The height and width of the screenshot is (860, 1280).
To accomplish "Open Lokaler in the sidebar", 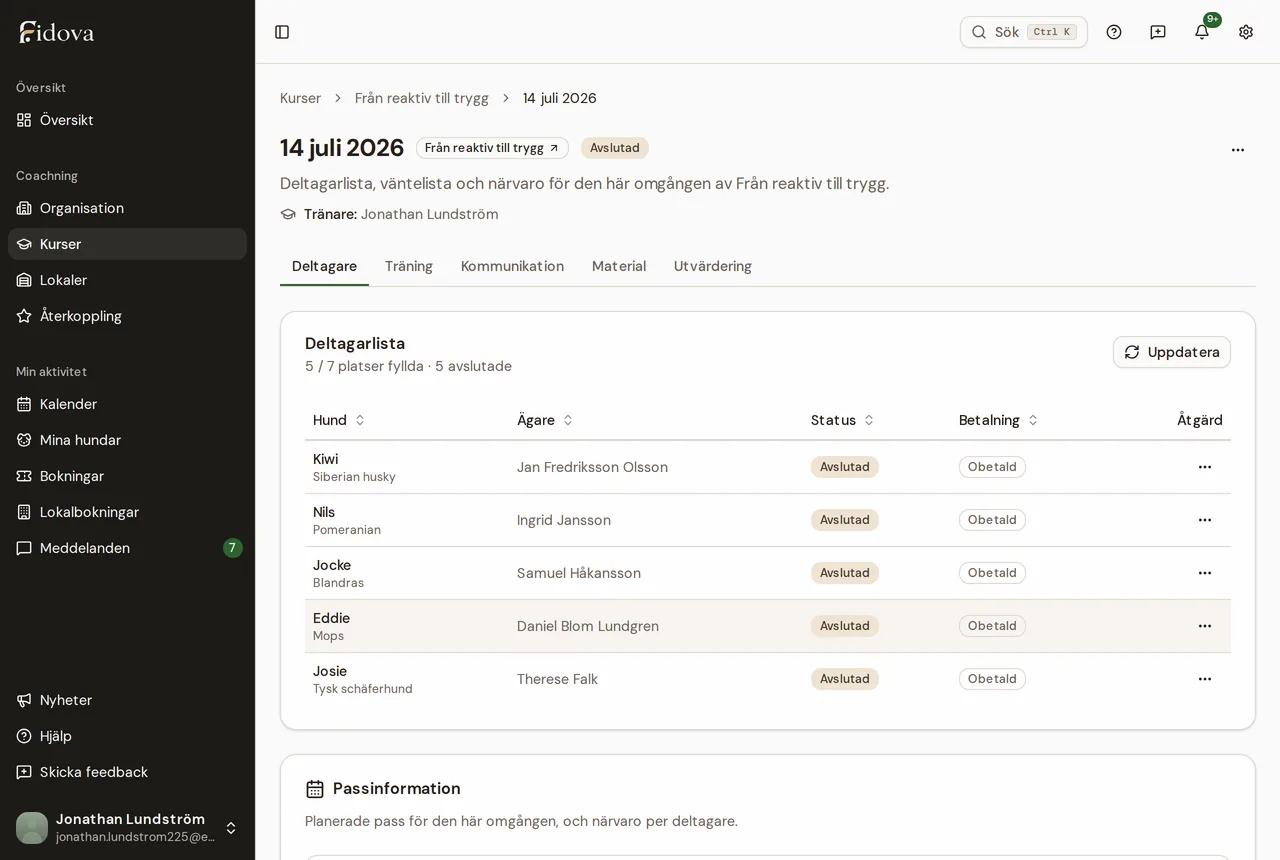I will 127,280.
